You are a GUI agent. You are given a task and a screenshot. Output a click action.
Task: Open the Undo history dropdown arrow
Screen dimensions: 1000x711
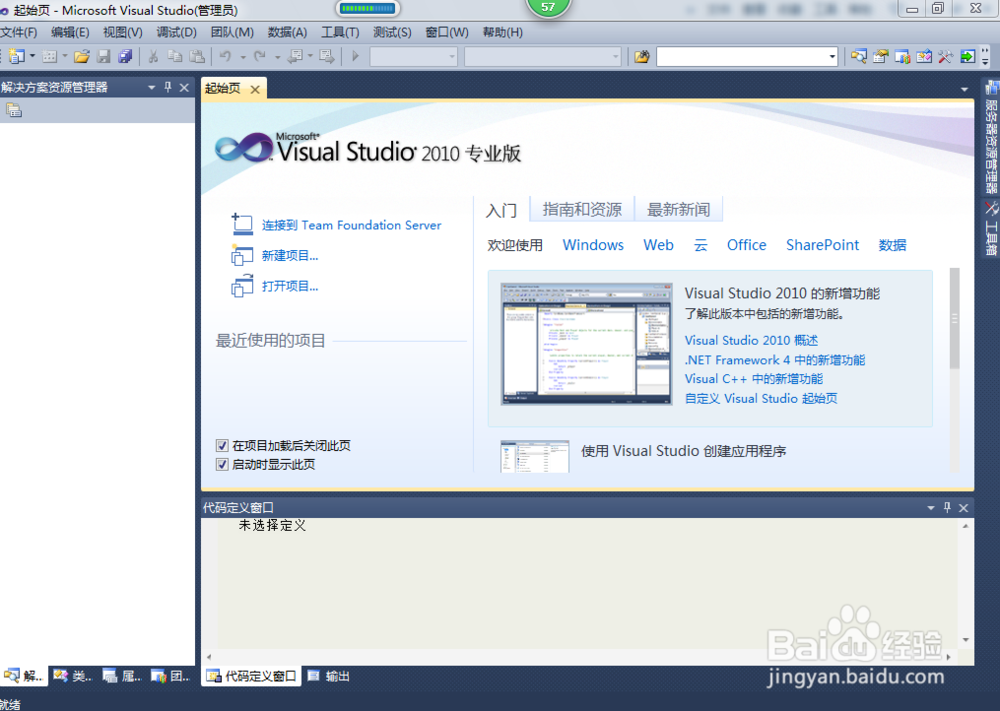coord(243,57)
